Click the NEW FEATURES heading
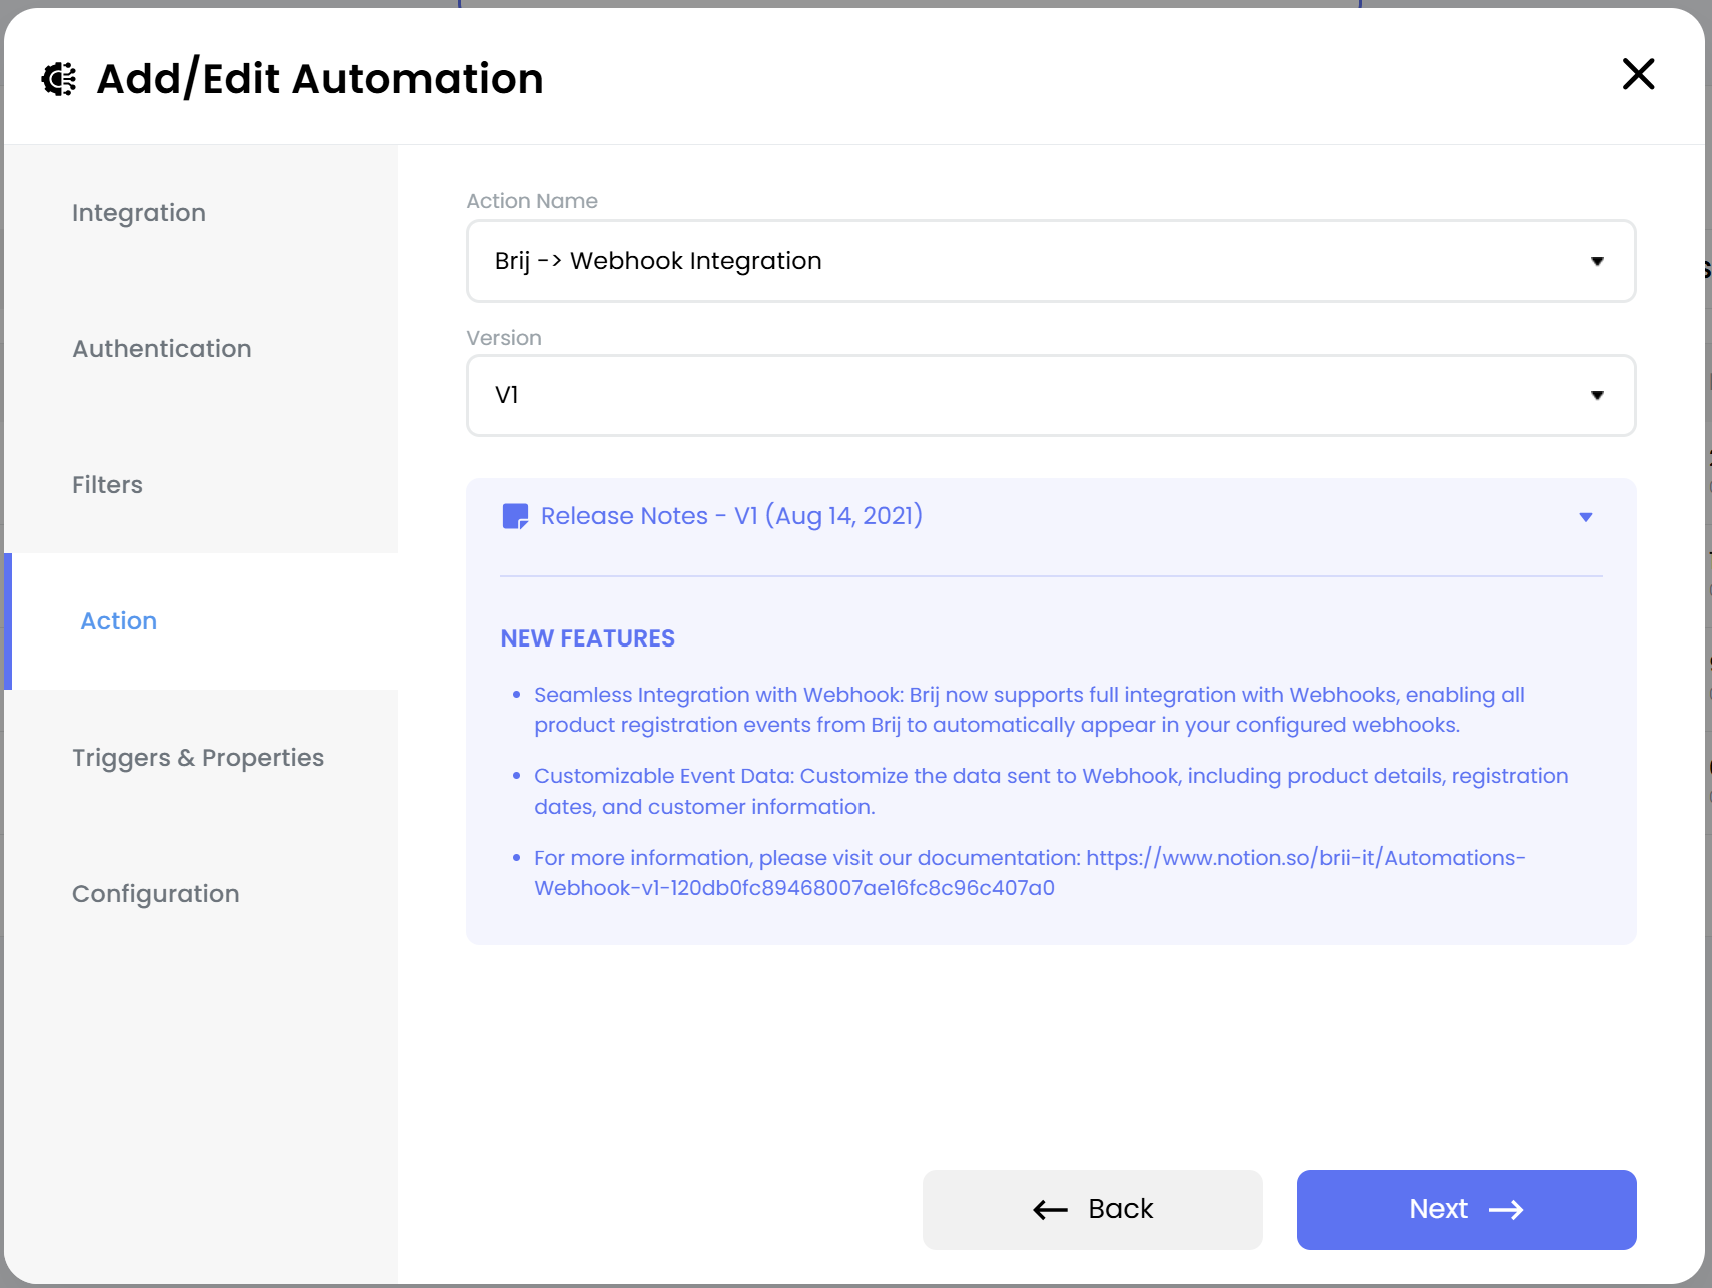The image size is (1712, 1288). pos(588,639)
